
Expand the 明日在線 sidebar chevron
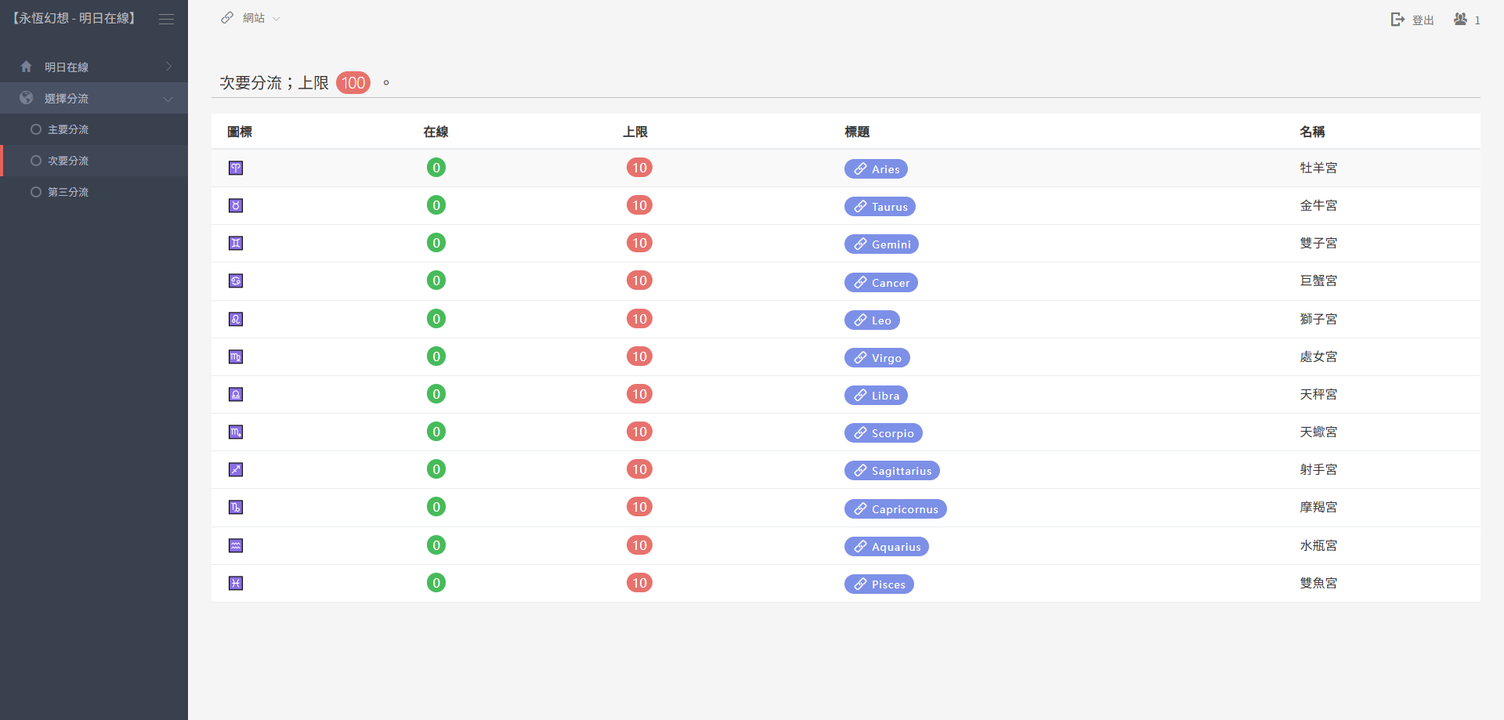[x=168, y=67]
